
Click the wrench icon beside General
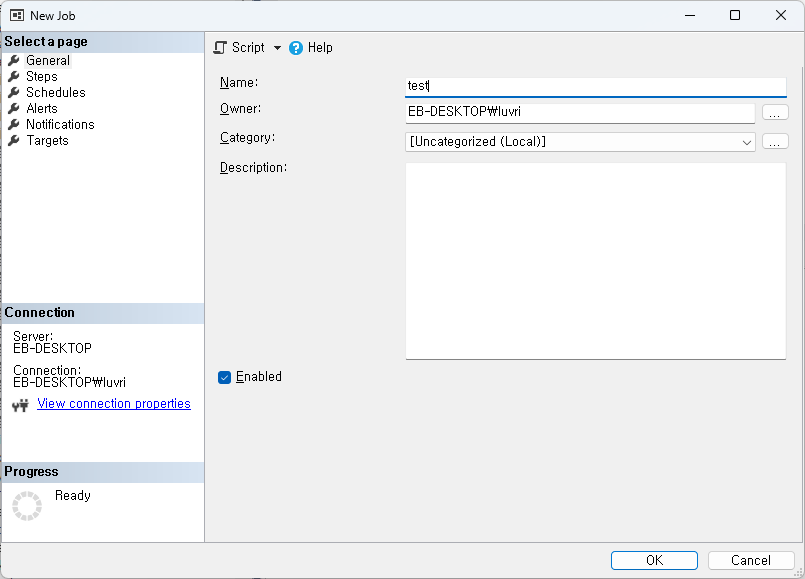click(x=14, y=61)
